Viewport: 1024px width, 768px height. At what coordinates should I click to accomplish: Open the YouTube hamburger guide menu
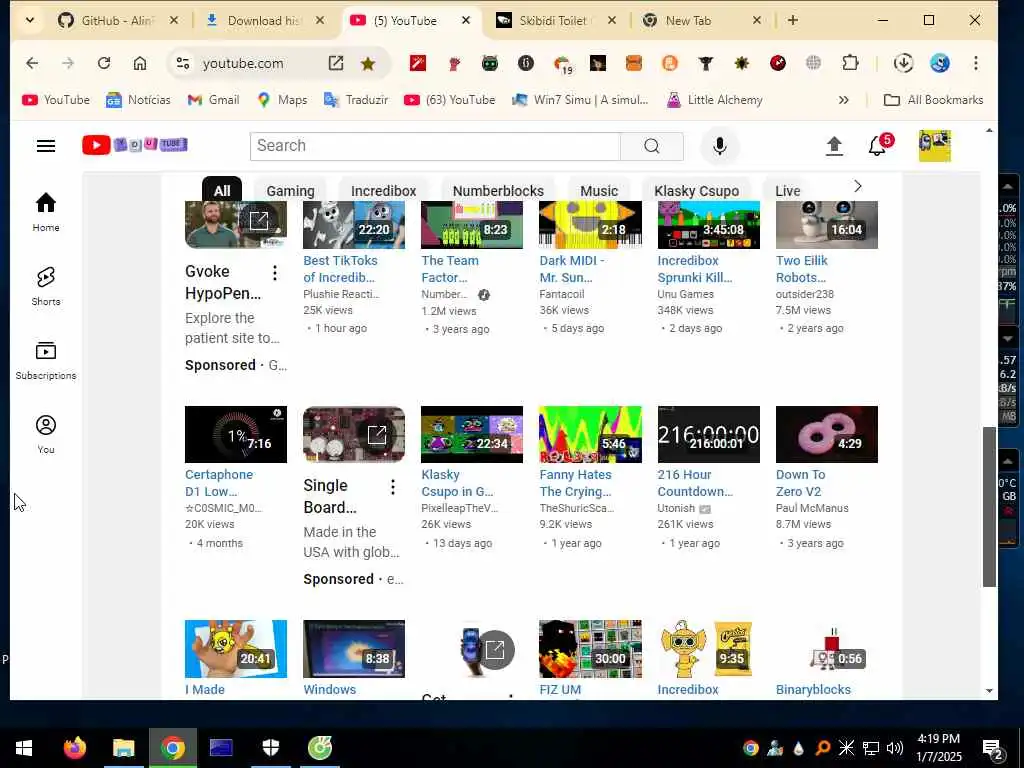point(46,146)
